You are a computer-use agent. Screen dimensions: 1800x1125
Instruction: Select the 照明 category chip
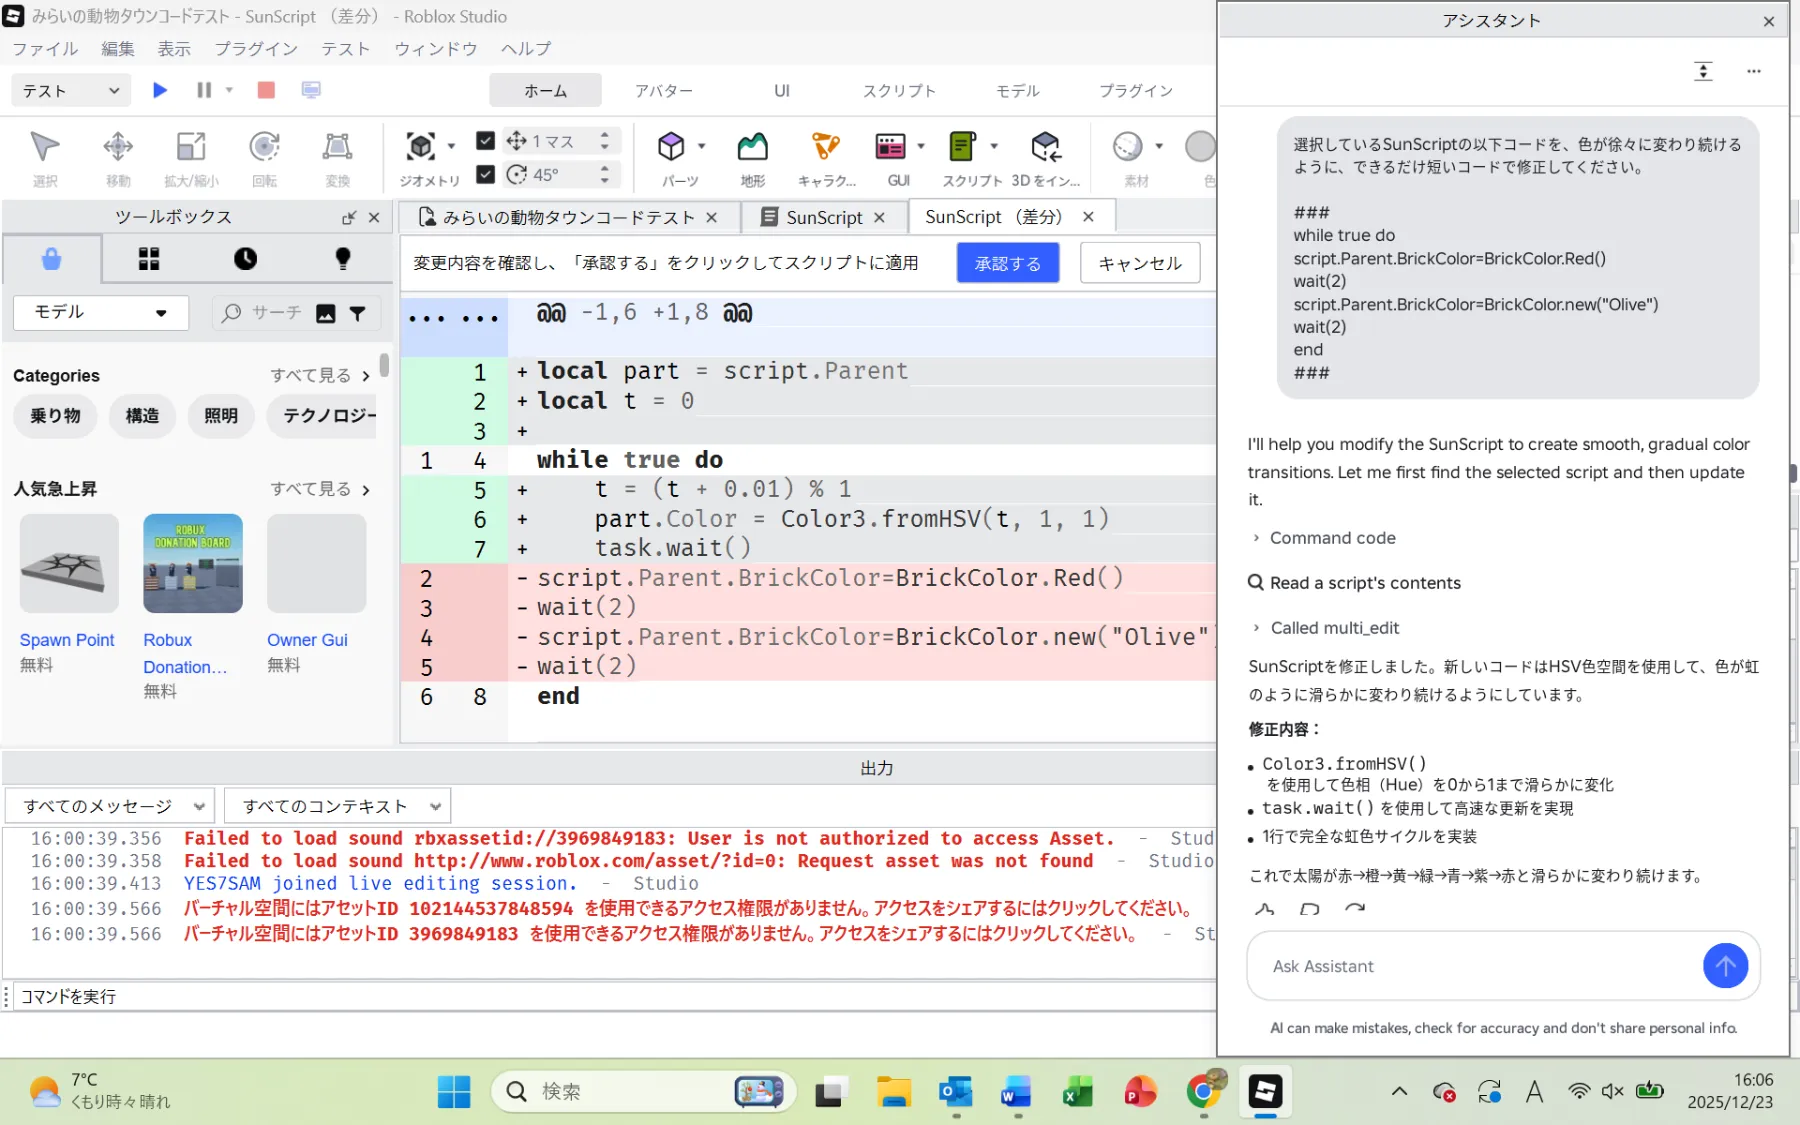click(221, 416)
